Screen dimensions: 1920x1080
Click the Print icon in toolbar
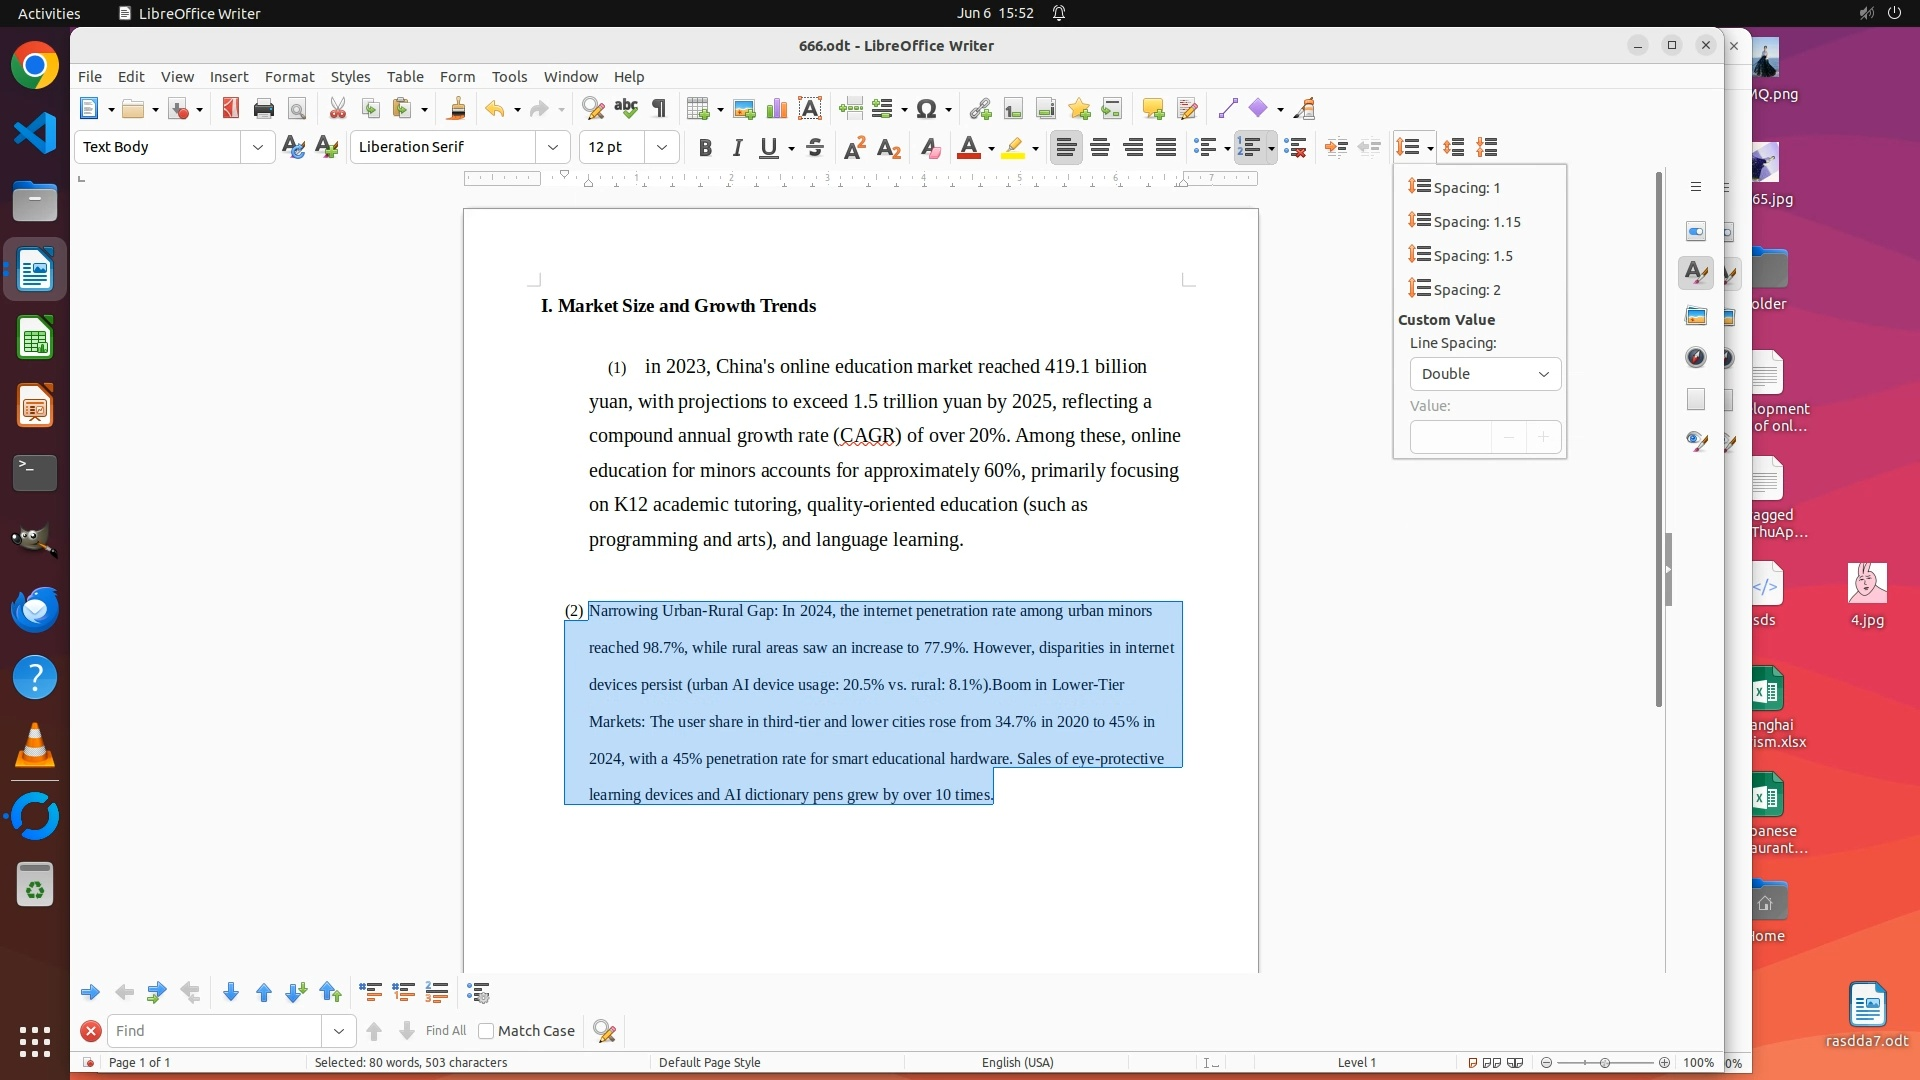click(264, 109)
